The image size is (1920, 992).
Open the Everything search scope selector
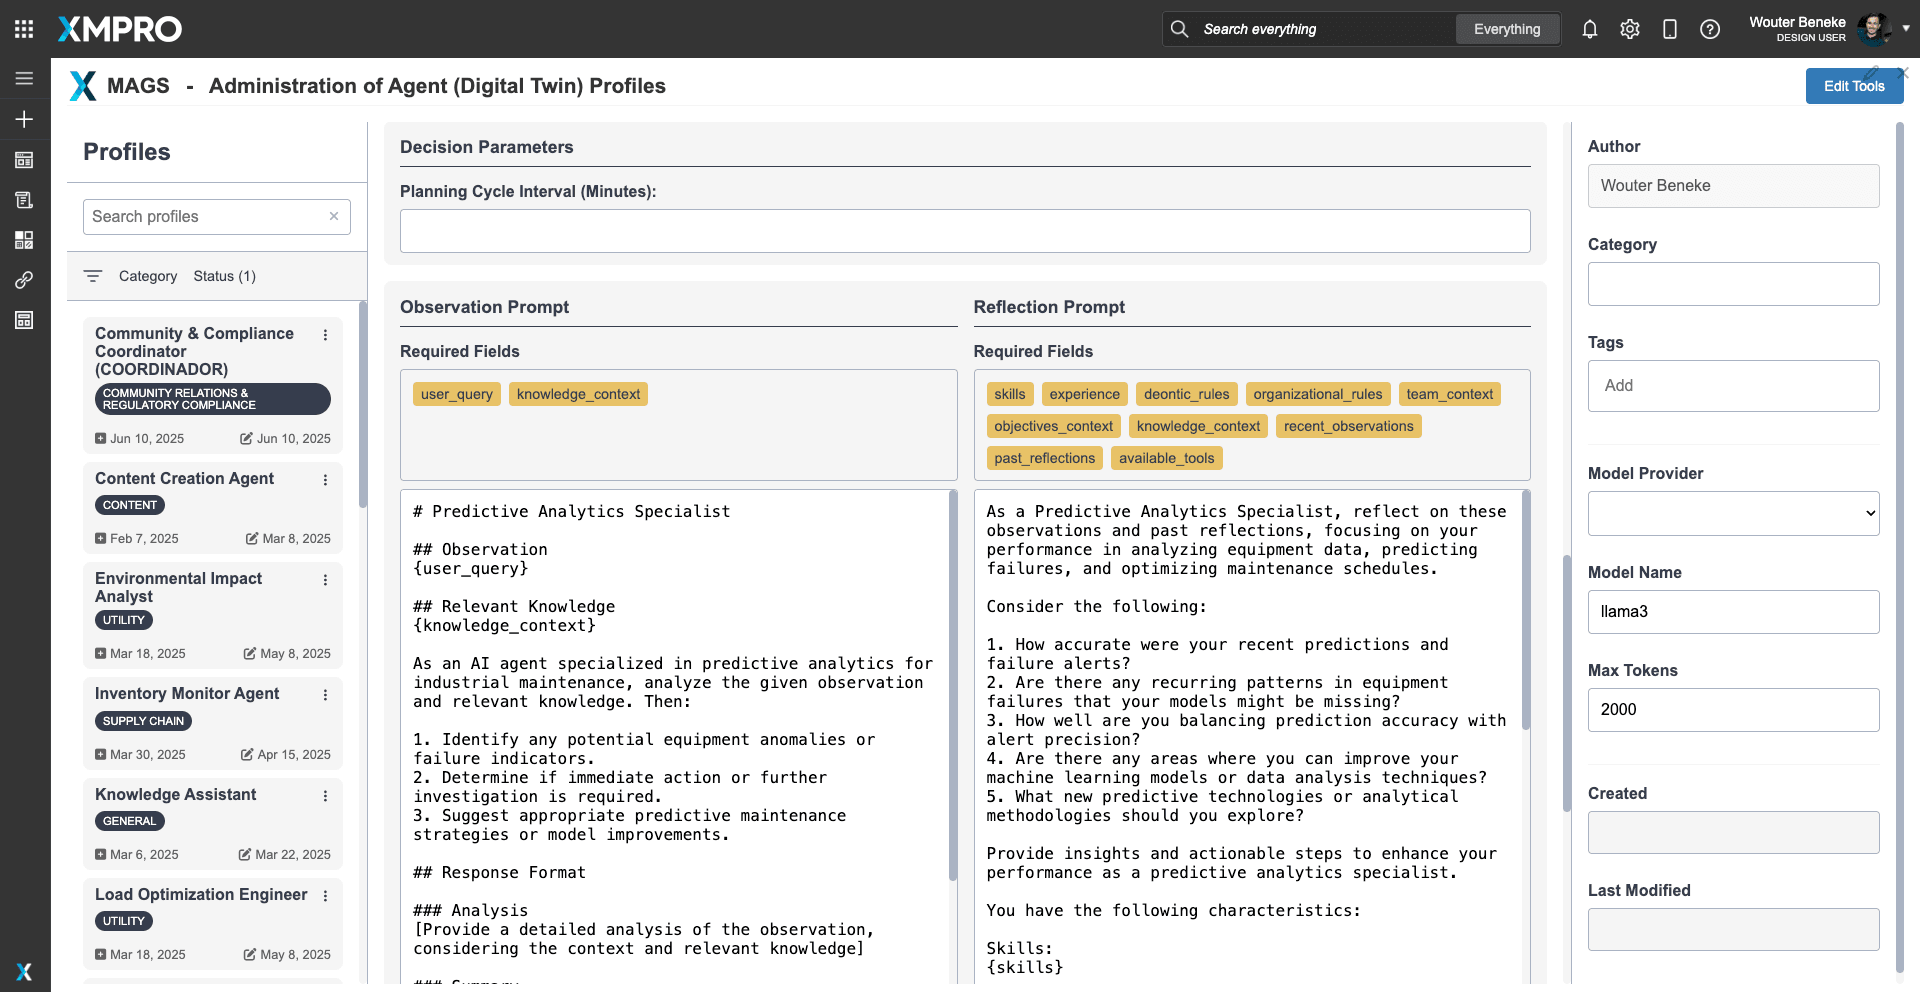(1506, 29)
